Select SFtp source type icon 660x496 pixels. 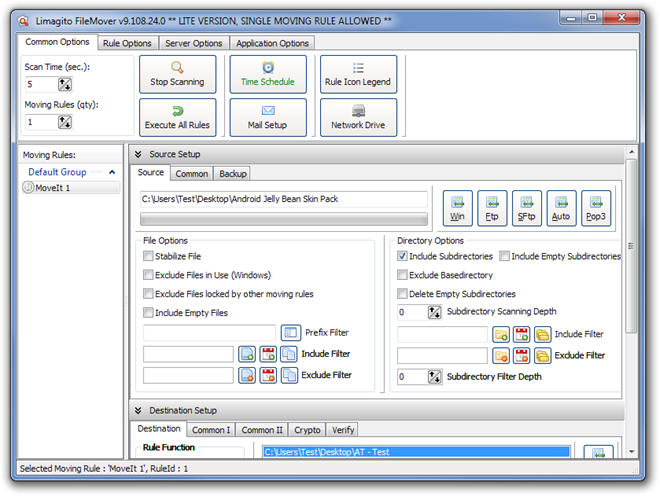click(x=527, y=208)
